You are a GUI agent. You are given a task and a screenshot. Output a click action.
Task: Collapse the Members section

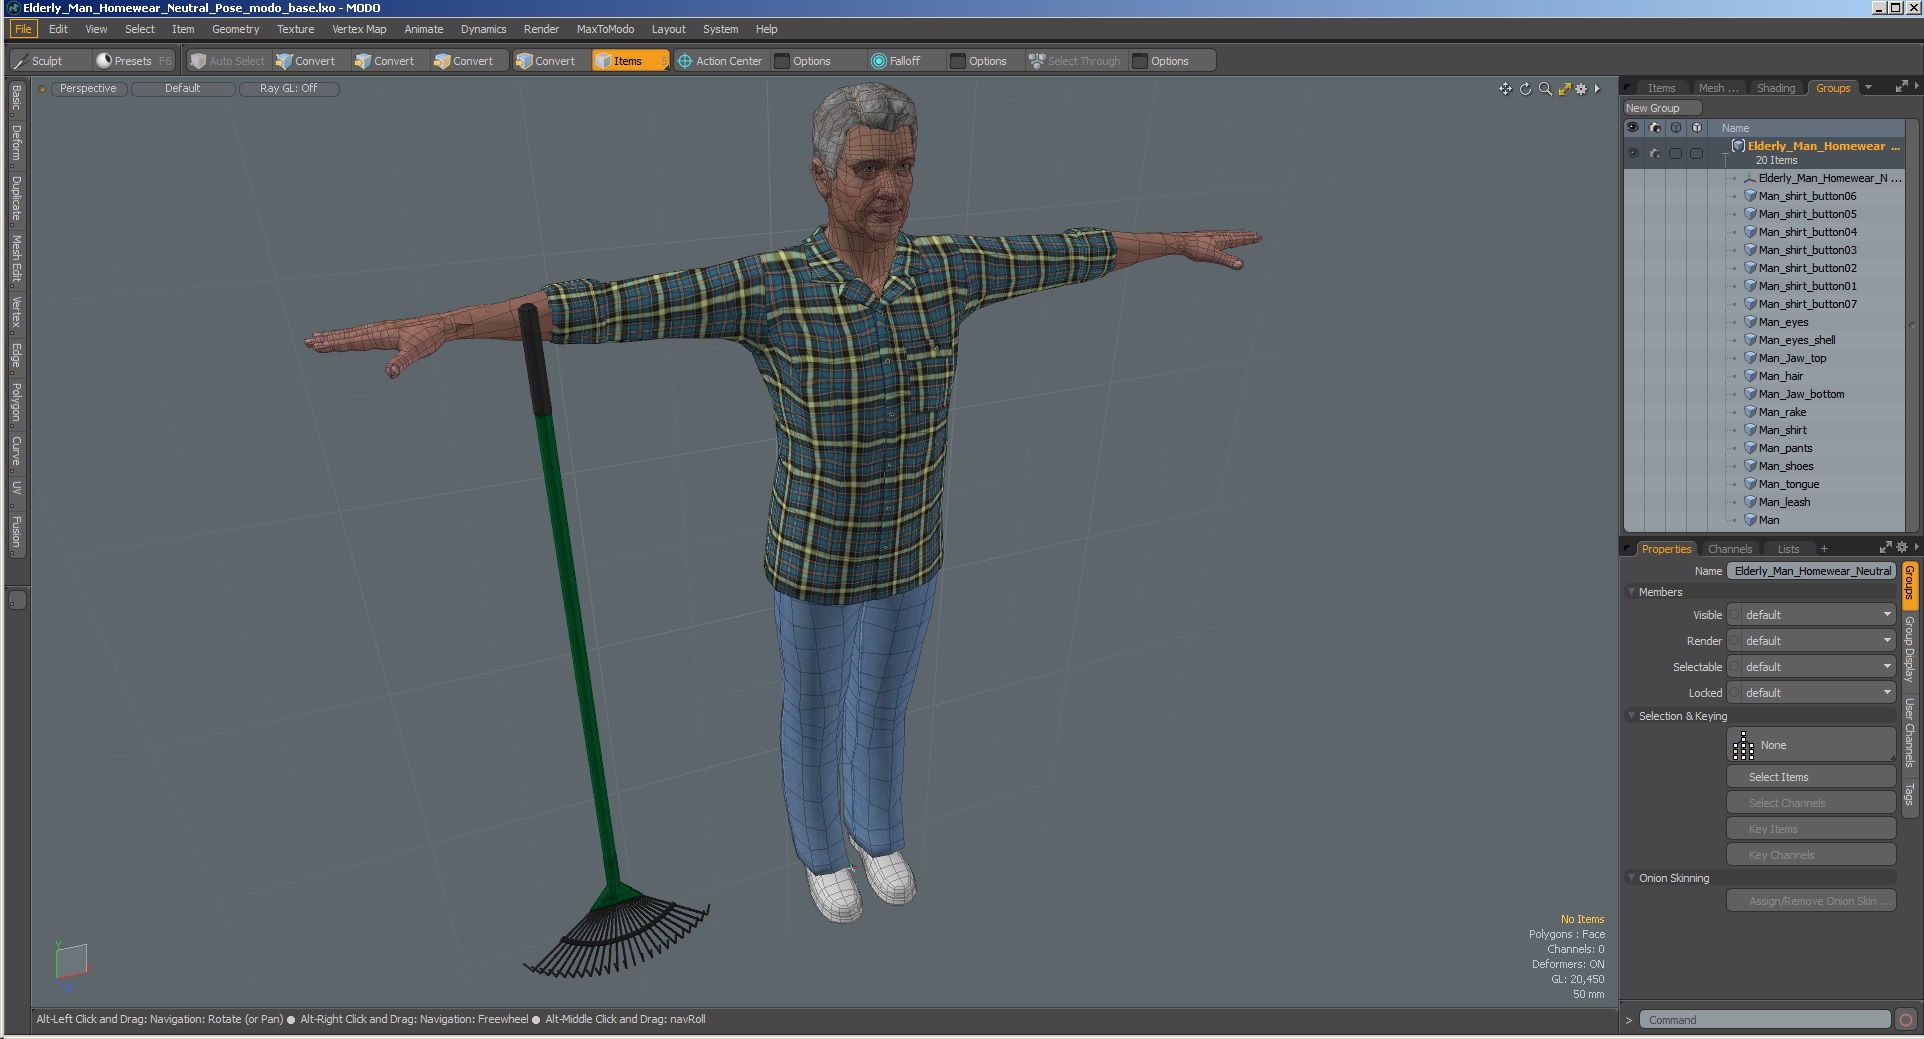[x=1631, y=592]
